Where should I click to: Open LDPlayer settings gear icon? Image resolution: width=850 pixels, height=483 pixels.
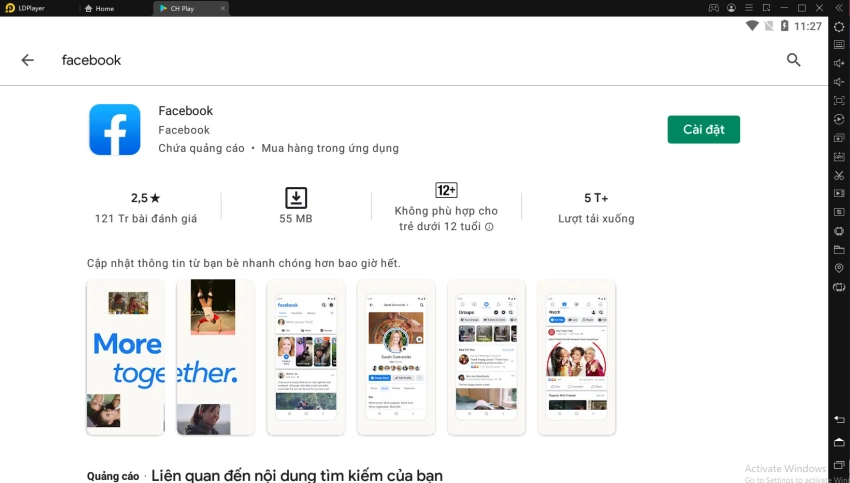839,27
